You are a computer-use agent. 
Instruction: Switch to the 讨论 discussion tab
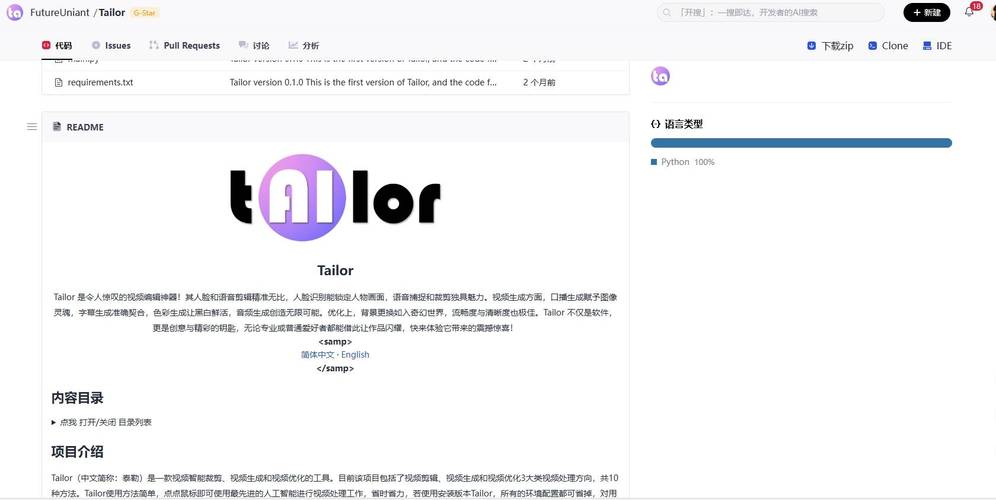pos(254,46)
